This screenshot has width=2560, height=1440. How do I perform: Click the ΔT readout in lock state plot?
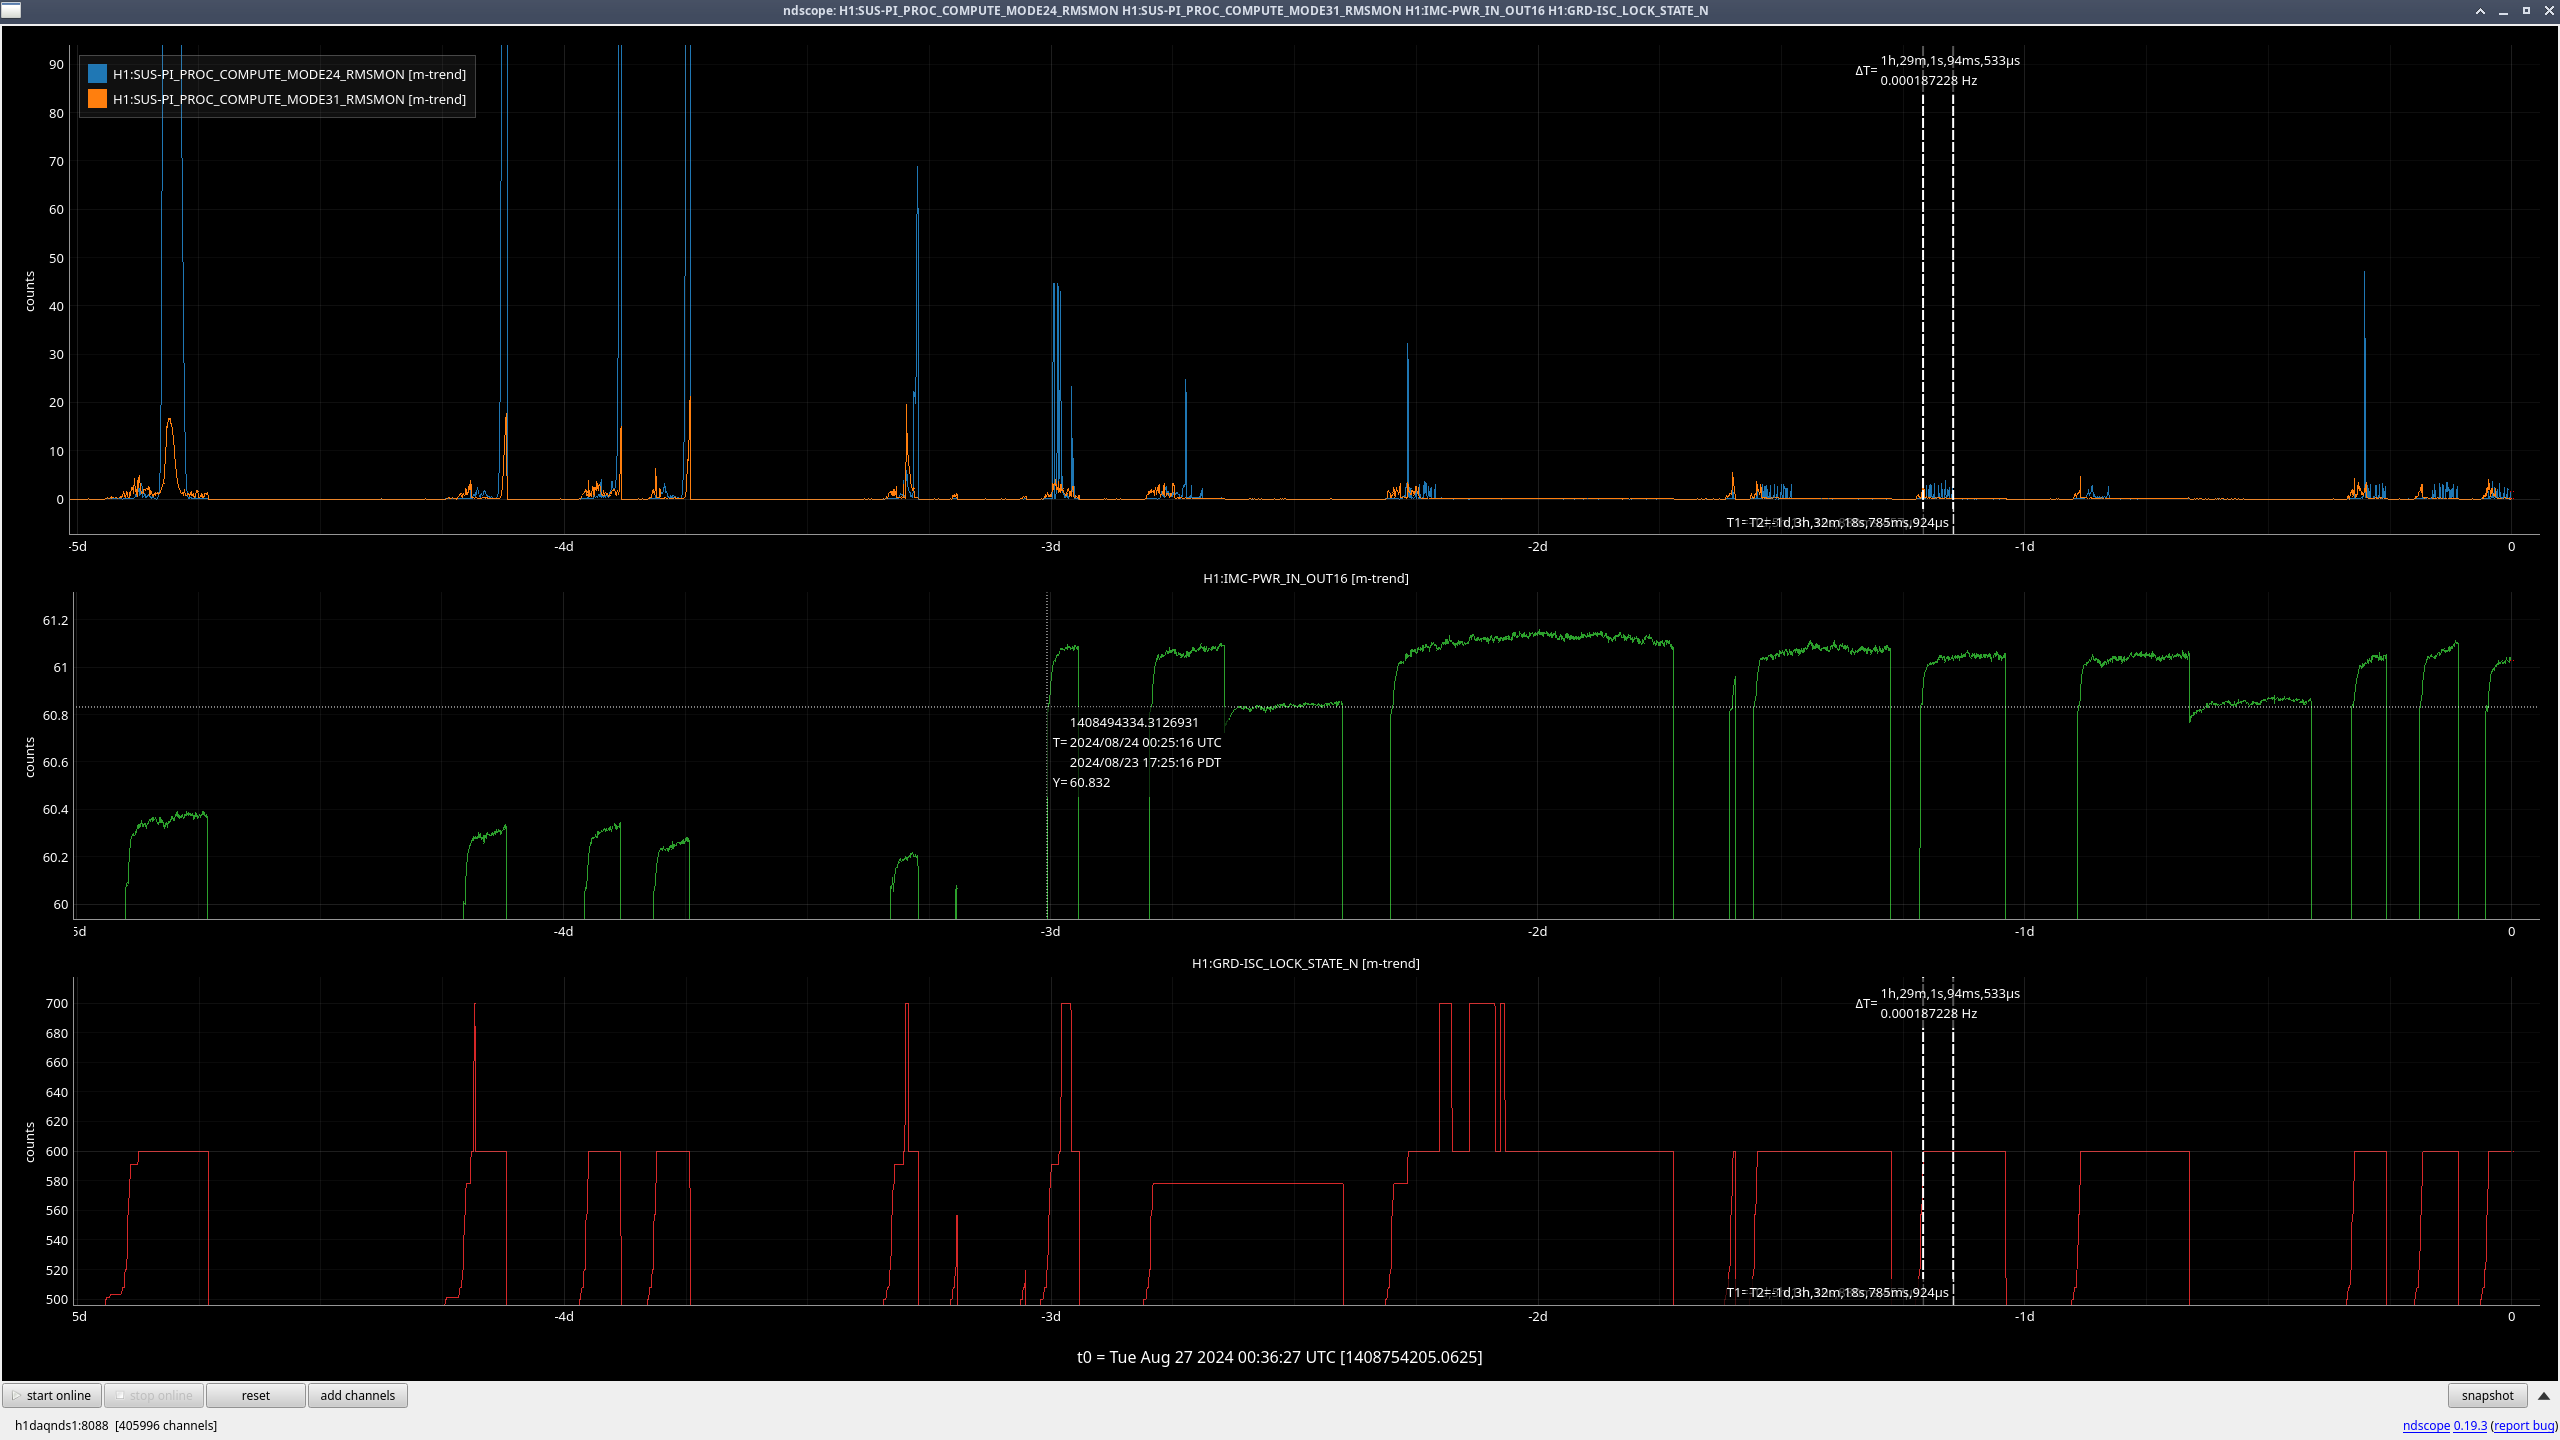coord(1937,1003)
